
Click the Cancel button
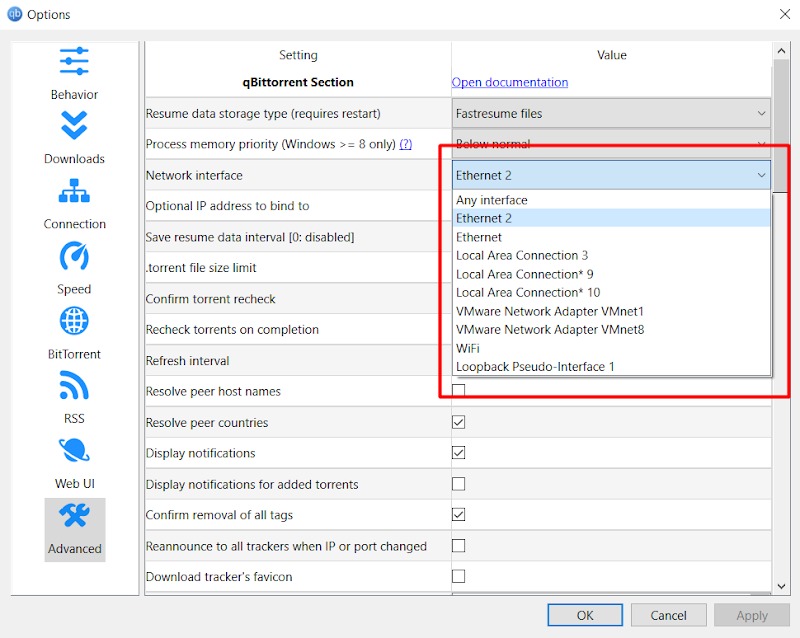pos(668,615)
